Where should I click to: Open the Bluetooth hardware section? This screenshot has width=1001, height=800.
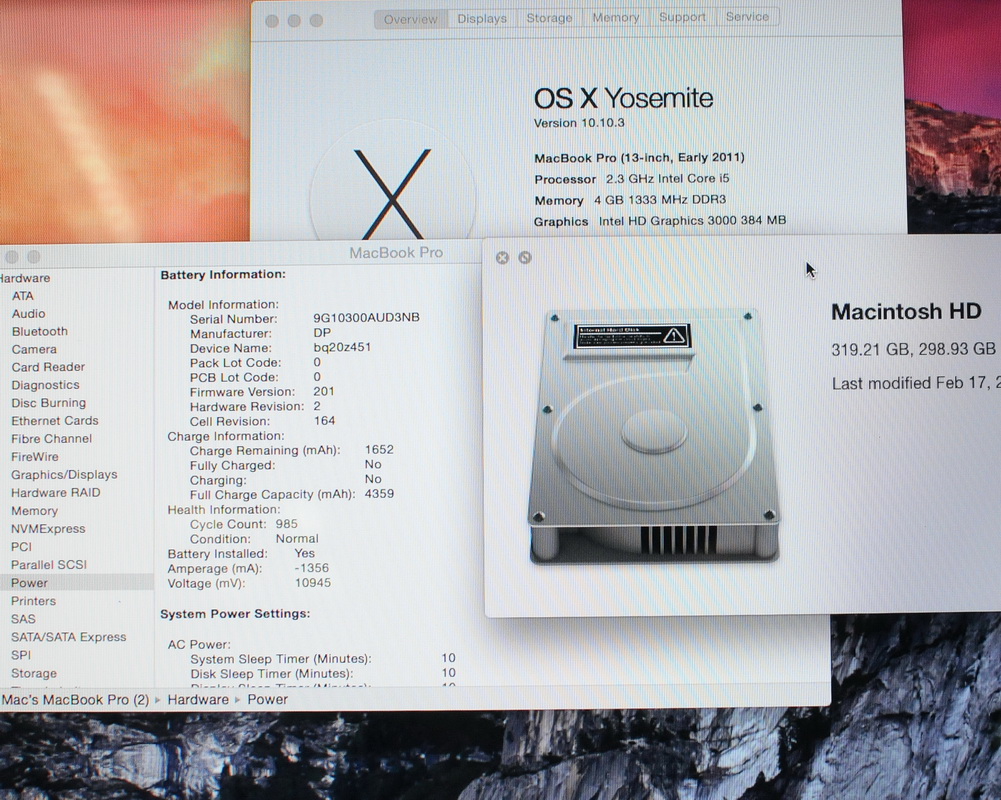[39, 331]
